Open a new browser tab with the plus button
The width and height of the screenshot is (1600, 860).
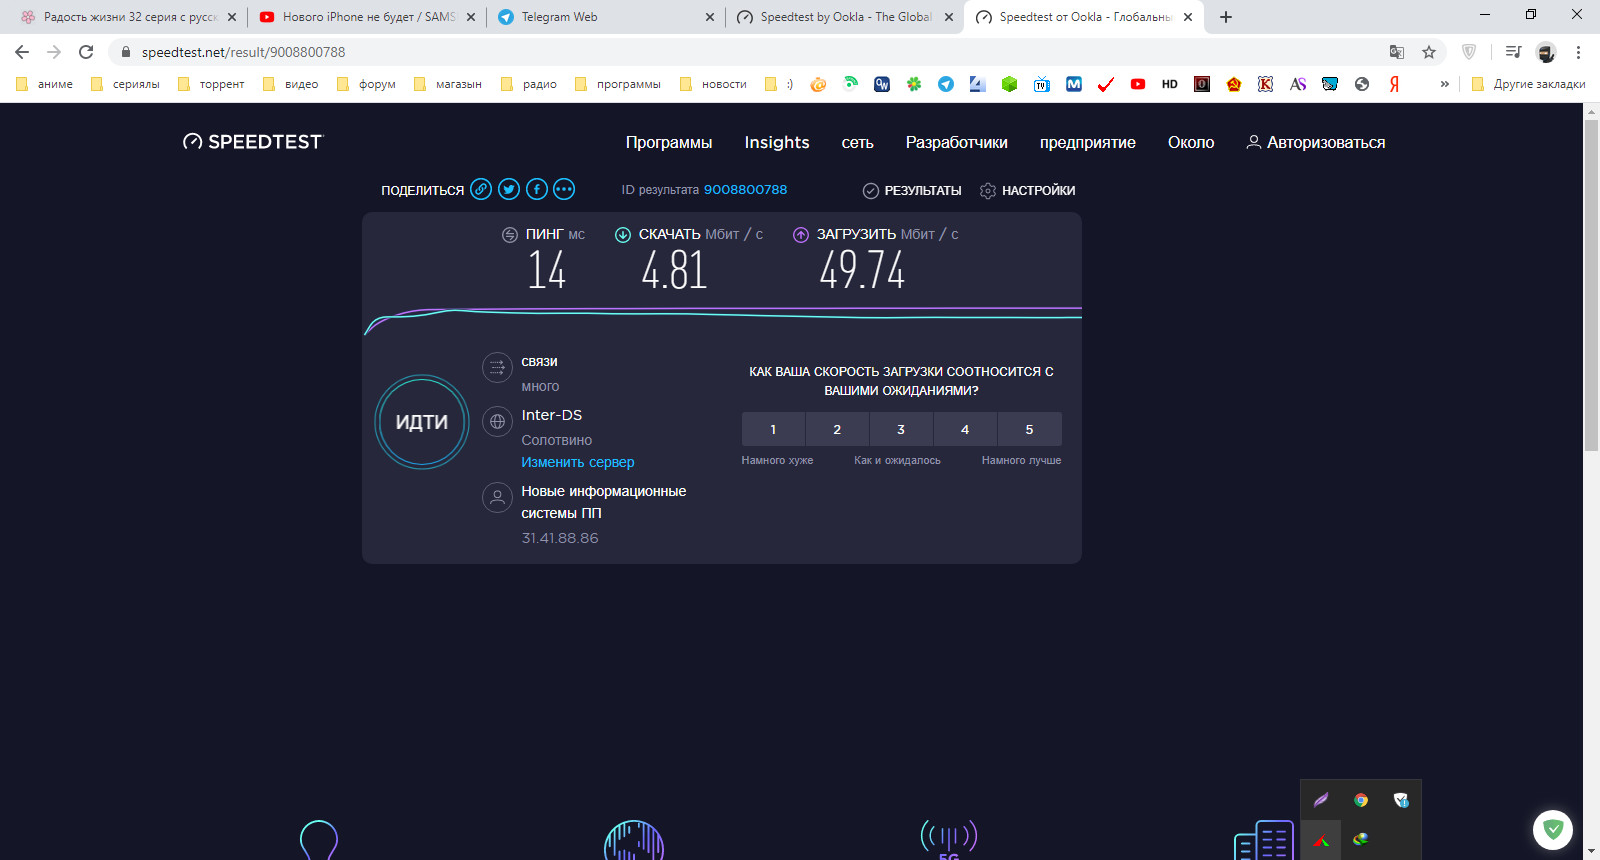[x=1226, y=17]
